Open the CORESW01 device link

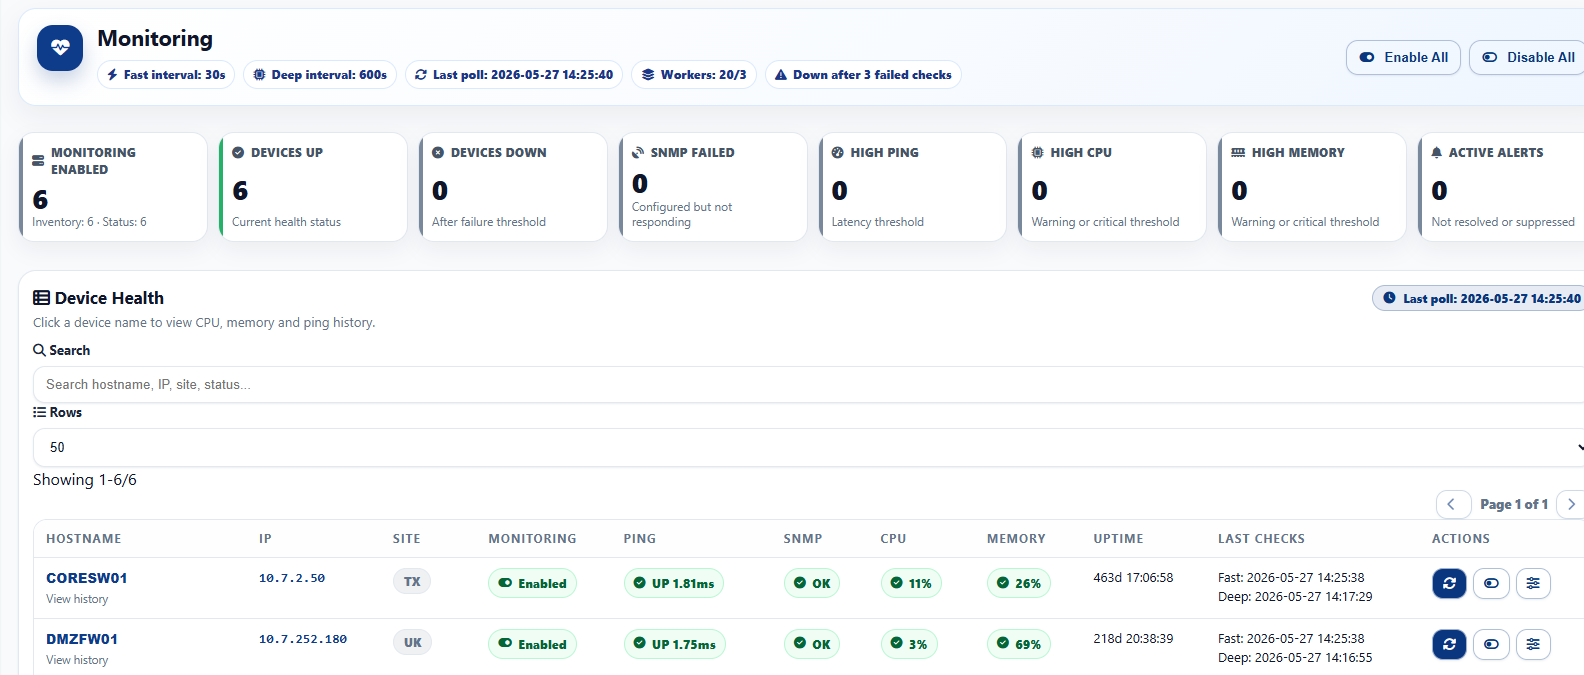pyautogui.click(x=87, y=578)
